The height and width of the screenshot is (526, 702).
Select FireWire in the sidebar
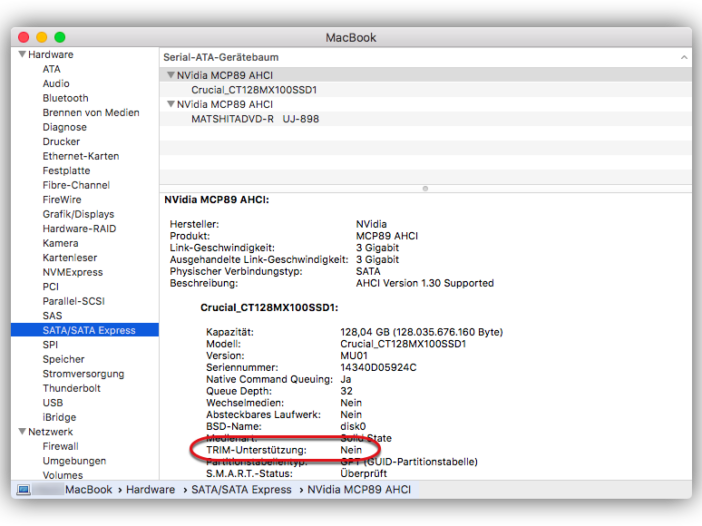tap(62, 200)
